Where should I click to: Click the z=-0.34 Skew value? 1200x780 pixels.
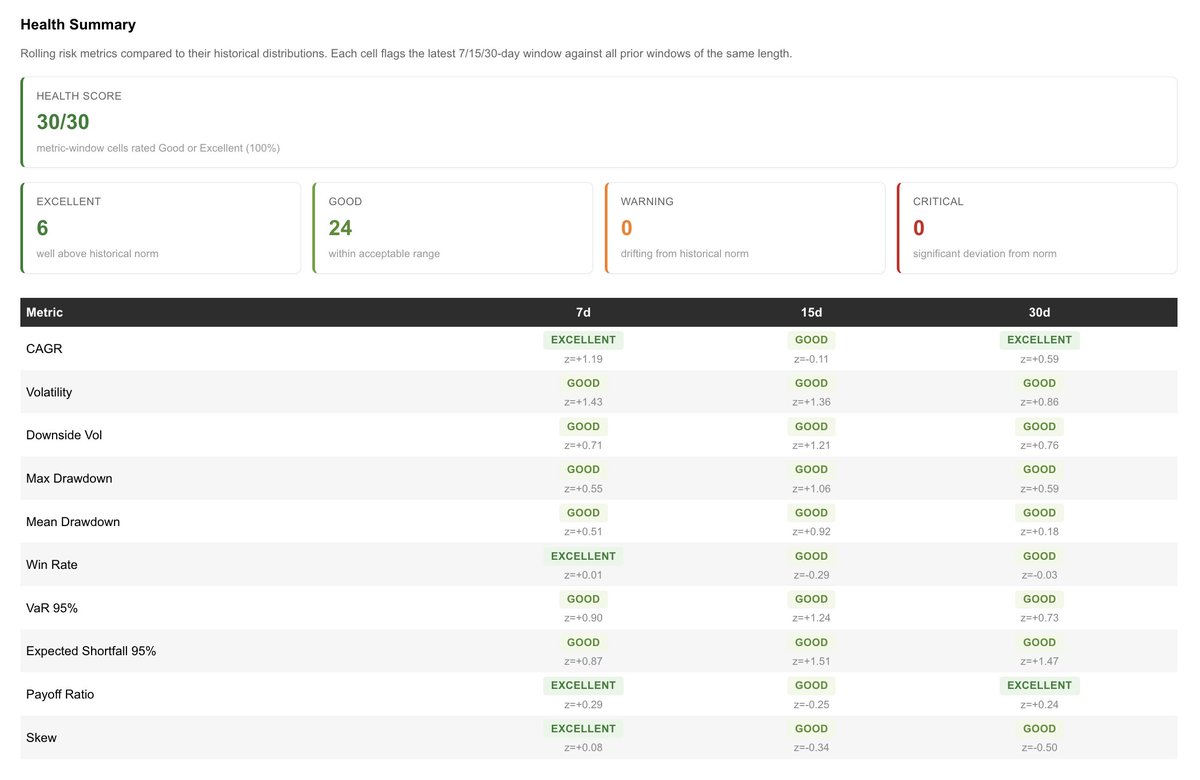click(811, 747)
